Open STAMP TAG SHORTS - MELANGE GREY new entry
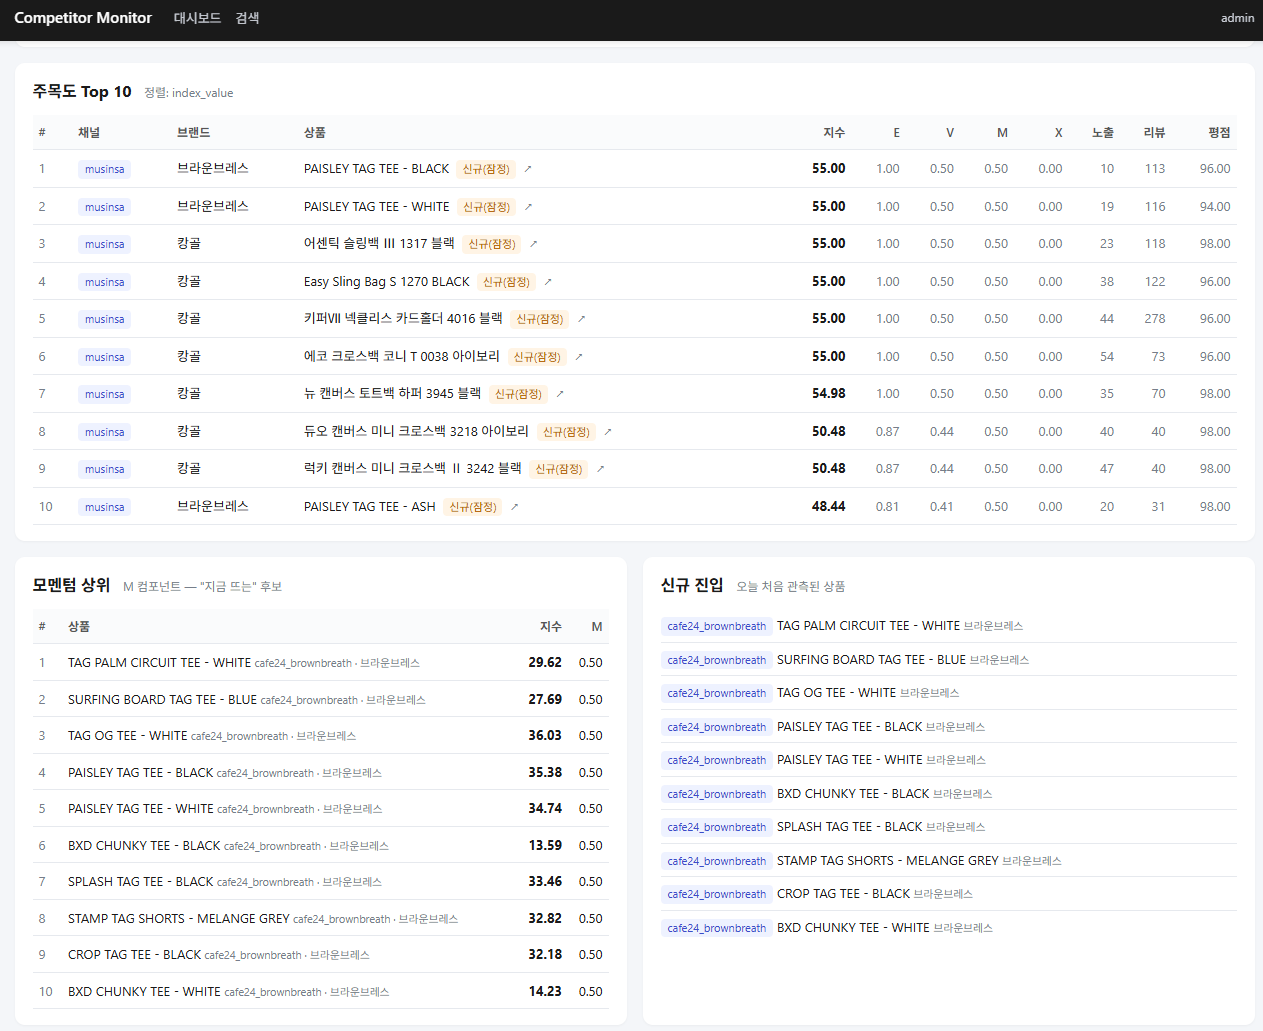Screen dimensions: 1263x1031 click(x=887, y=861)
